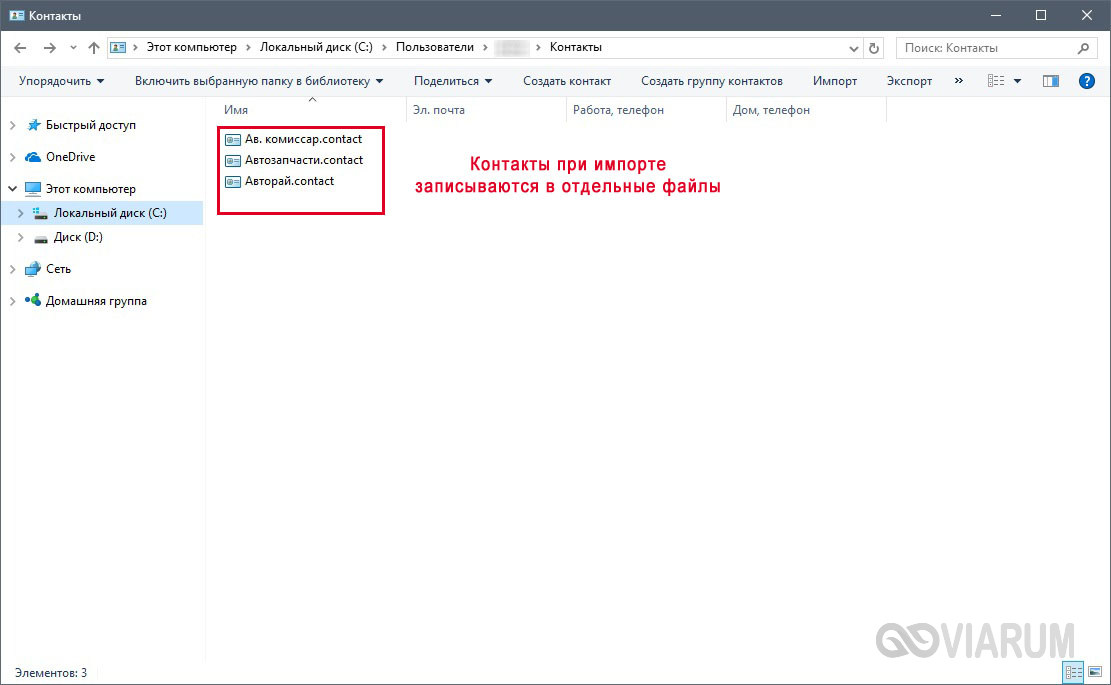
Task: Refresh the Contacts folder view
Action: pyautogui.click(x=875, y=48)
